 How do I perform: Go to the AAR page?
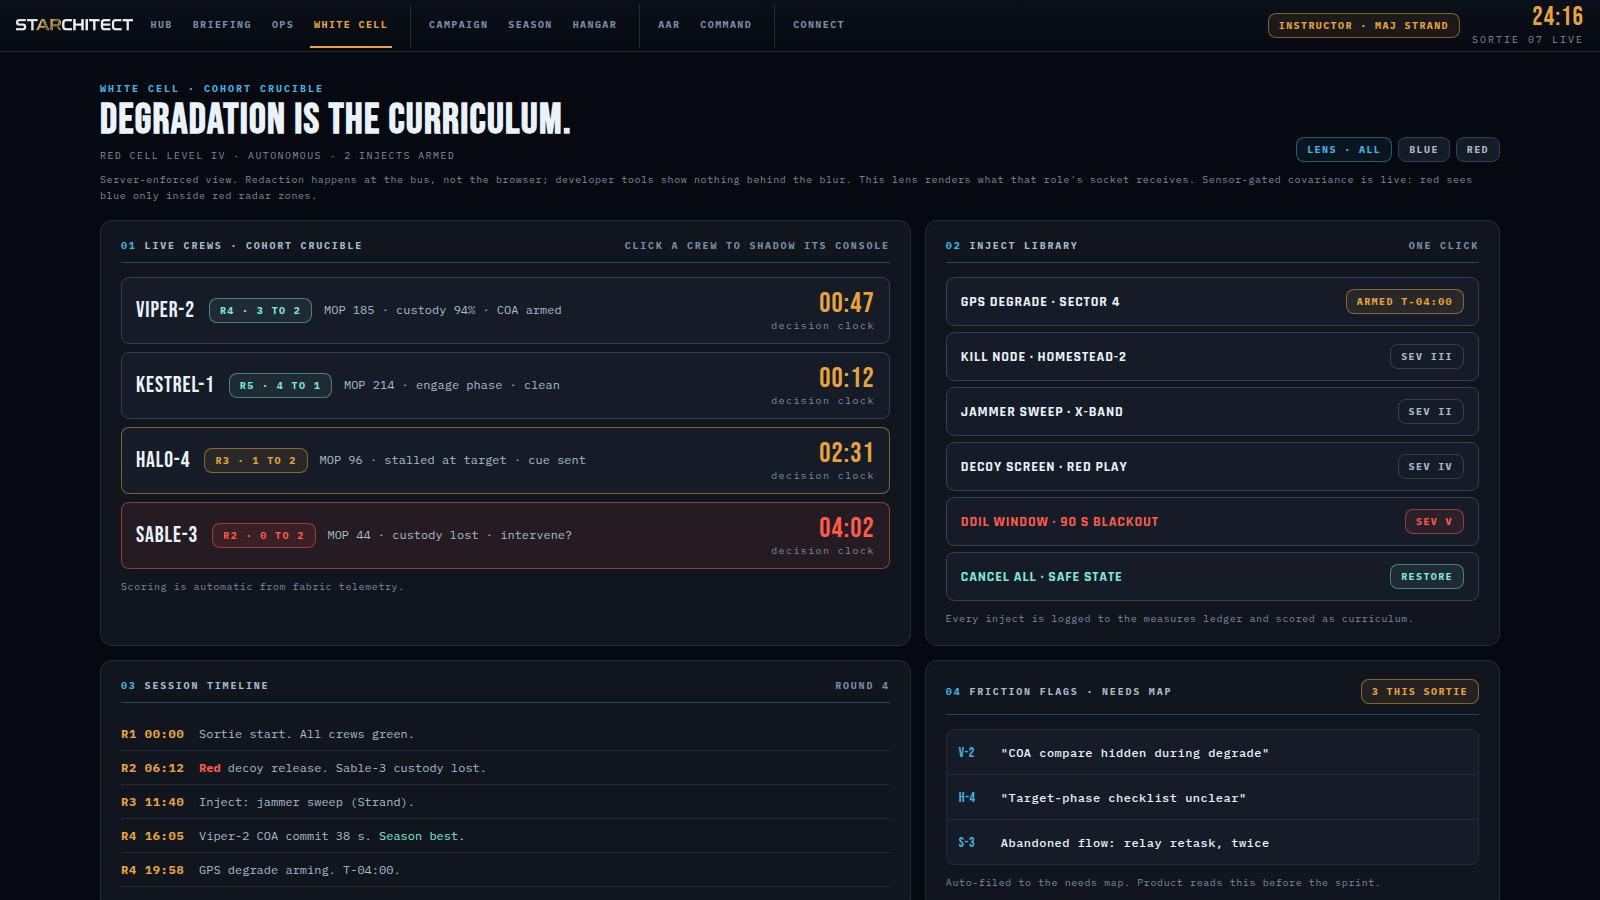669,24
